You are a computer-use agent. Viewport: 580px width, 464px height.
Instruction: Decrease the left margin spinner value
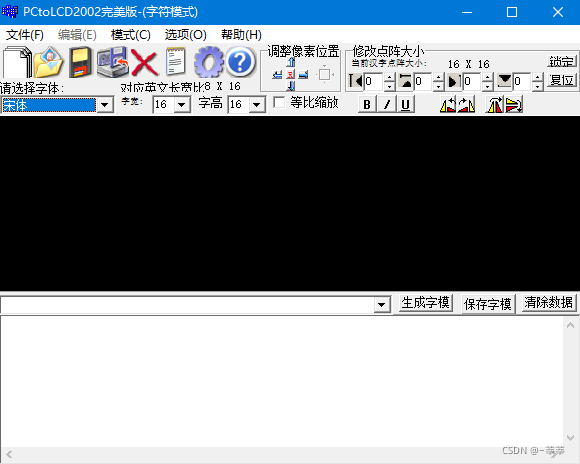pyautogui.click(x=389, y=86)
